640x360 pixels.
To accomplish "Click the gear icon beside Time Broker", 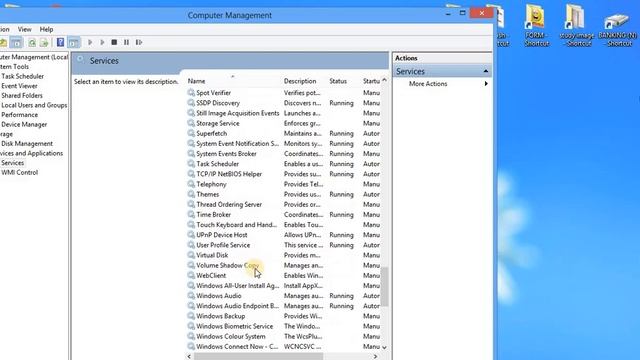I will (191, 215).
